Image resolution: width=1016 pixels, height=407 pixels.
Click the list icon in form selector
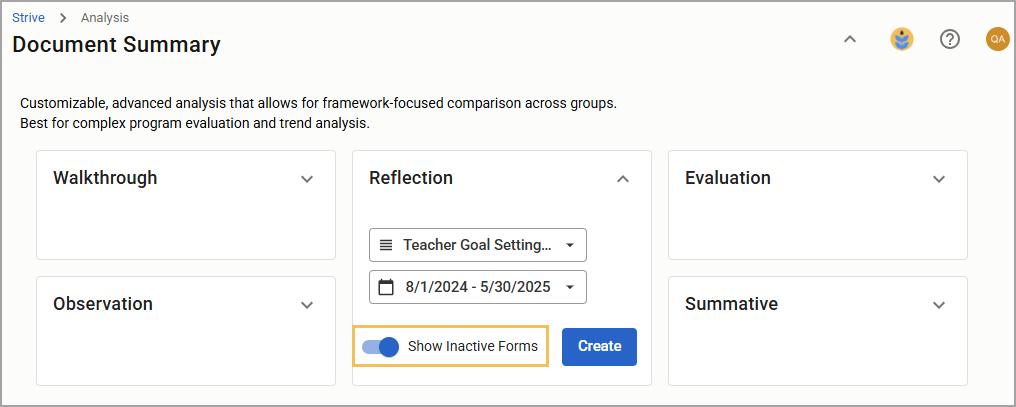click(386, 245)
